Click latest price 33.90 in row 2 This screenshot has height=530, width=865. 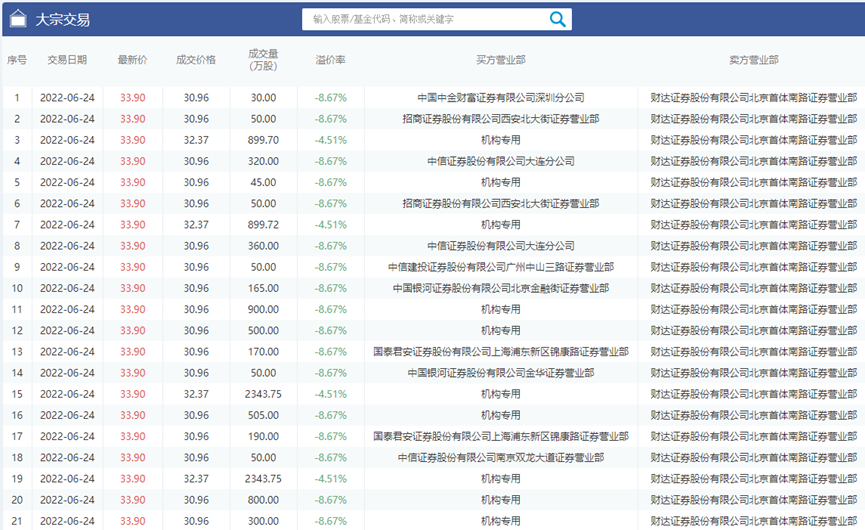tap(132, 119)
